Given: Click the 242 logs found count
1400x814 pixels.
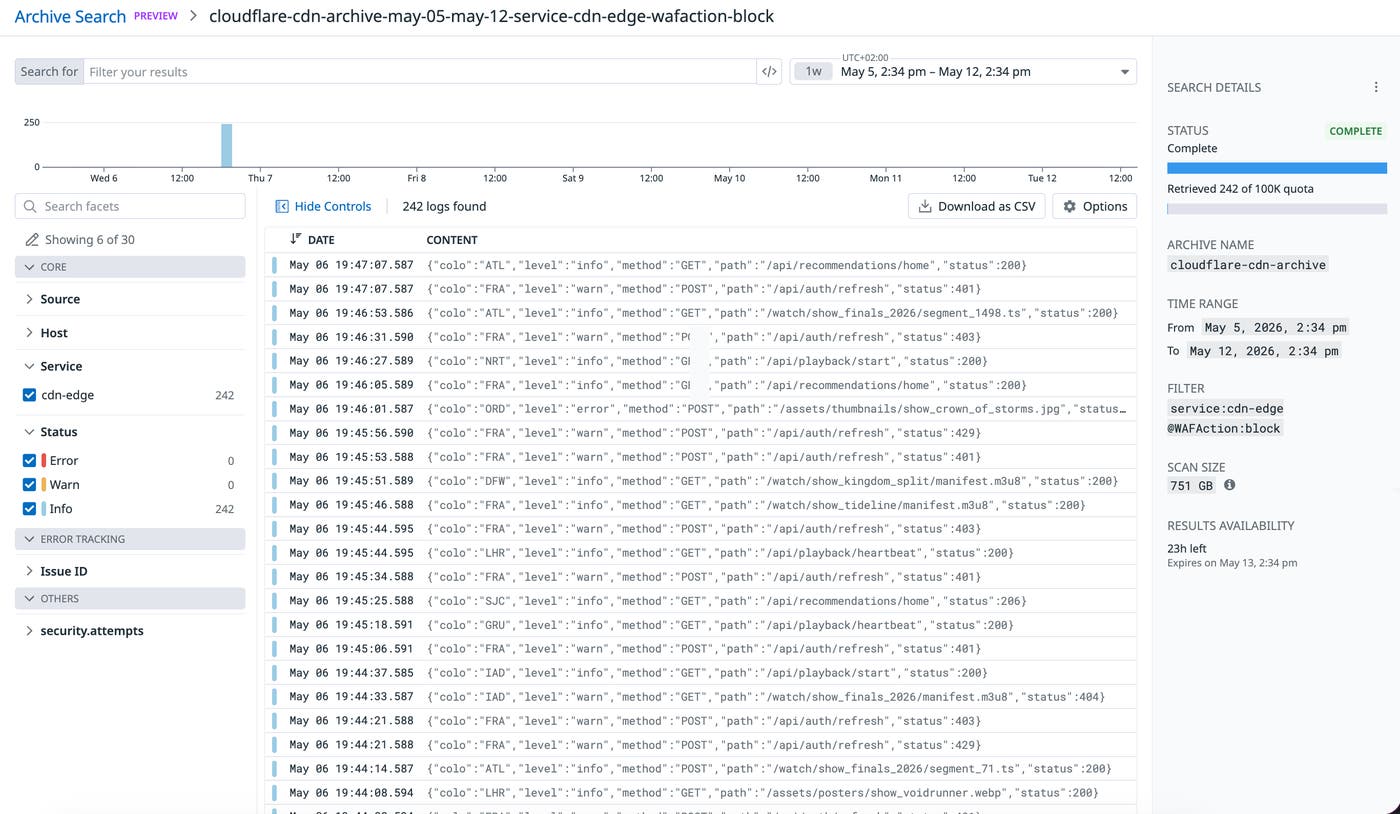Looking at the screenshot, I should 444,206.
